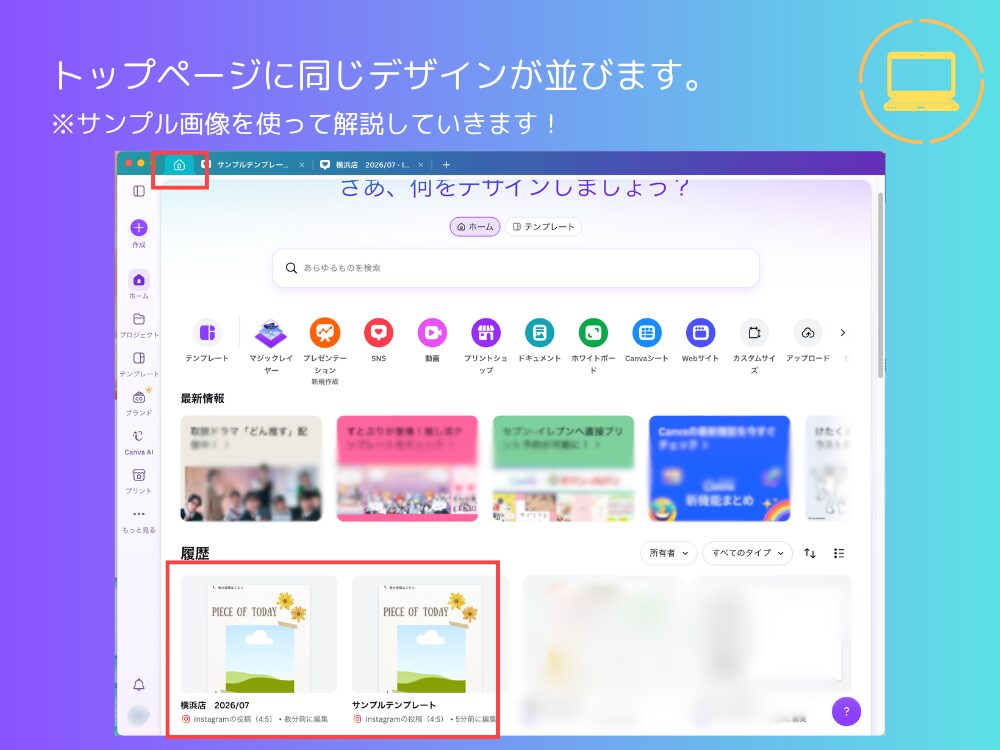The height and width of the screenshot is (750, 1000).
Task: Click the サンプルテンプレート title text
Action: click(394, 705)
